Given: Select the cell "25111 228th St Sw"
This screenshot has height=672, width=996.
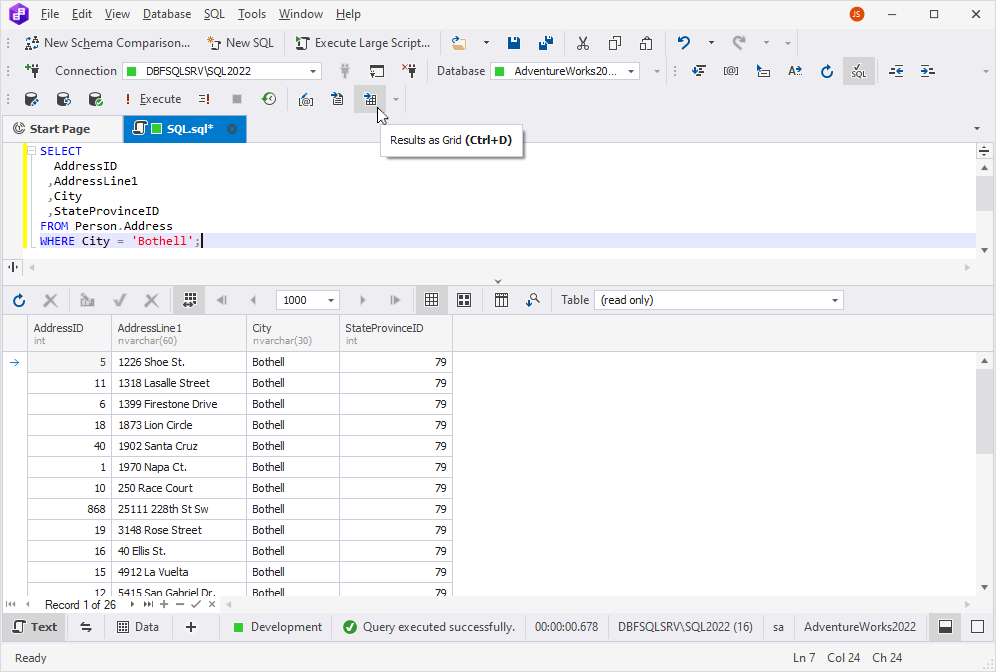Looking at the screenshot, I should 178,509.
